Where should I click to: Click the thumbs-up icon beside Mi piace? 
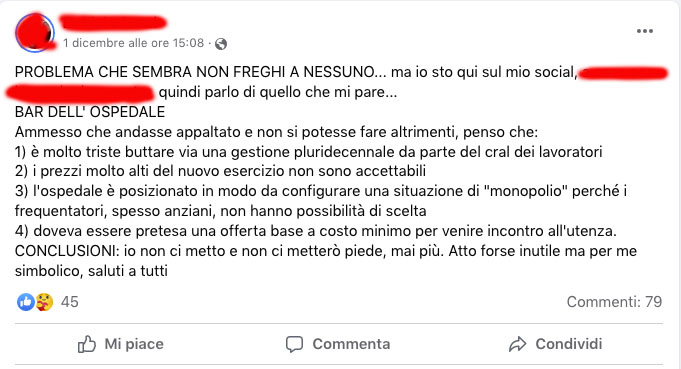87,344
